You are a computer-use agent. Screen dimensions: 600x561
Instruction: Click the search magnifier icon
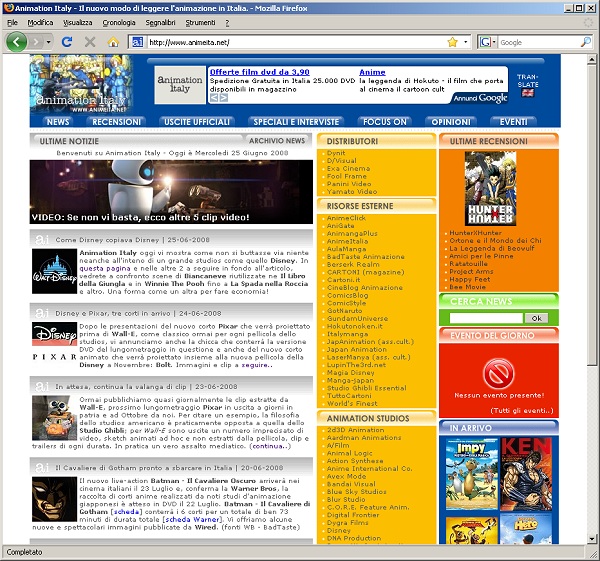pos(585,42)
